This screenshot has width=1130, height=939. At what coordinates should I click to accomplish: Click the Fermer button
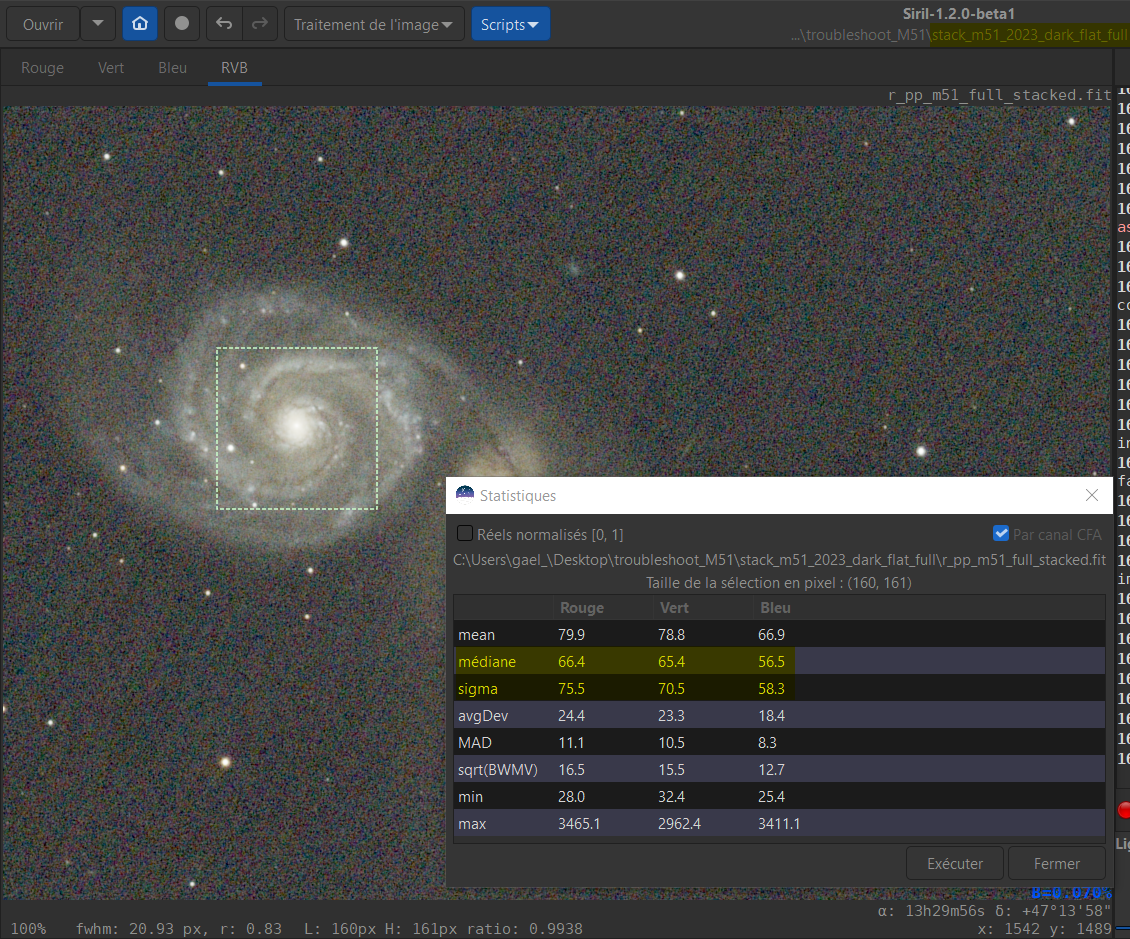click(1057, 863)
